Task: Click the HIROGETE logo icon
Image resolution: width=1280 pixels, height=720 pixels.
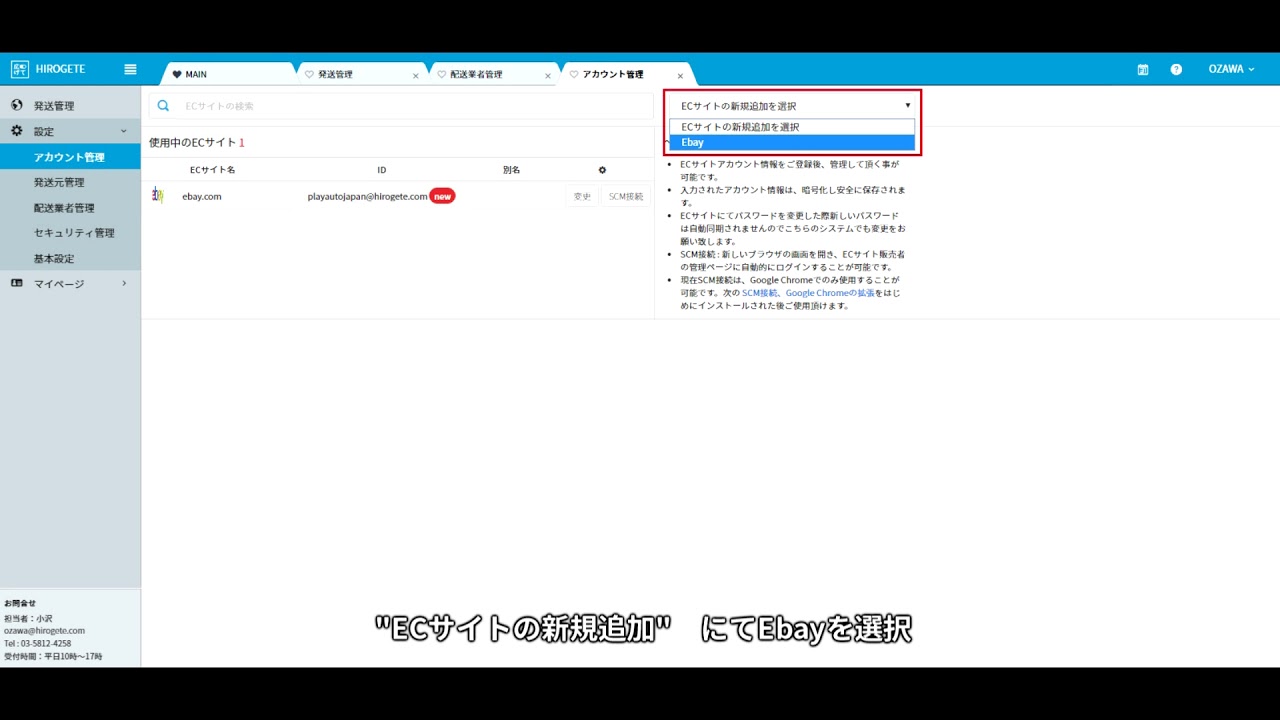Action: pyautogui.click(x=19, y=69)
